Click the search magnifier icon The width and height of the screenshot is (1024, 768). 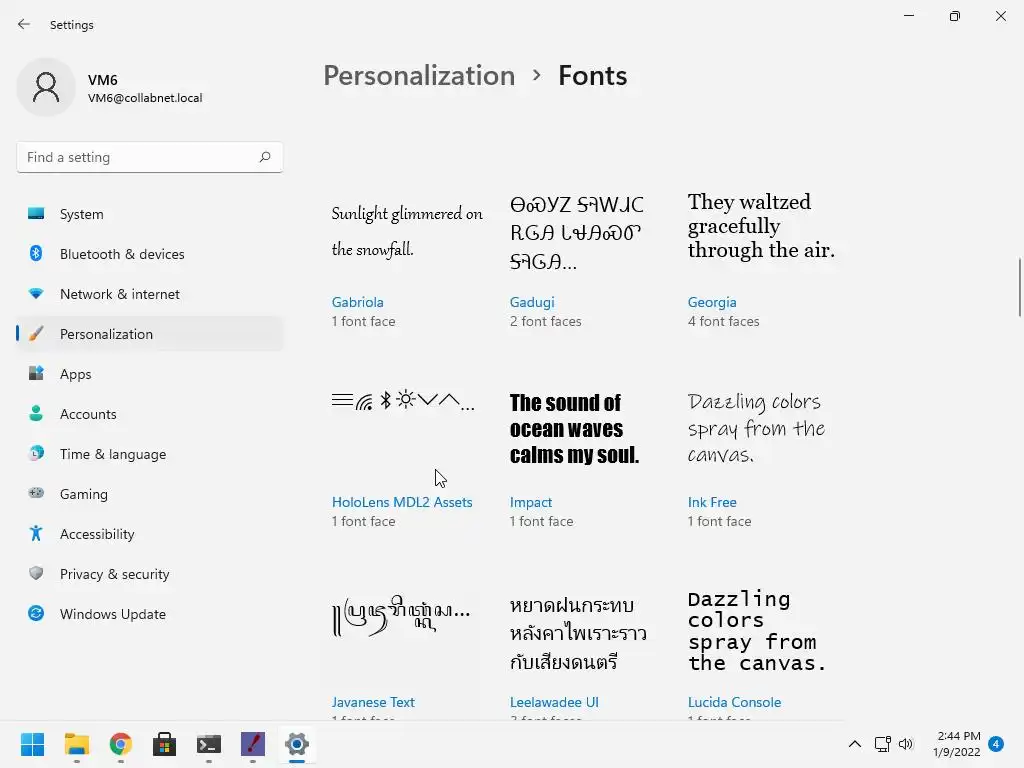(x=264, y=157)
